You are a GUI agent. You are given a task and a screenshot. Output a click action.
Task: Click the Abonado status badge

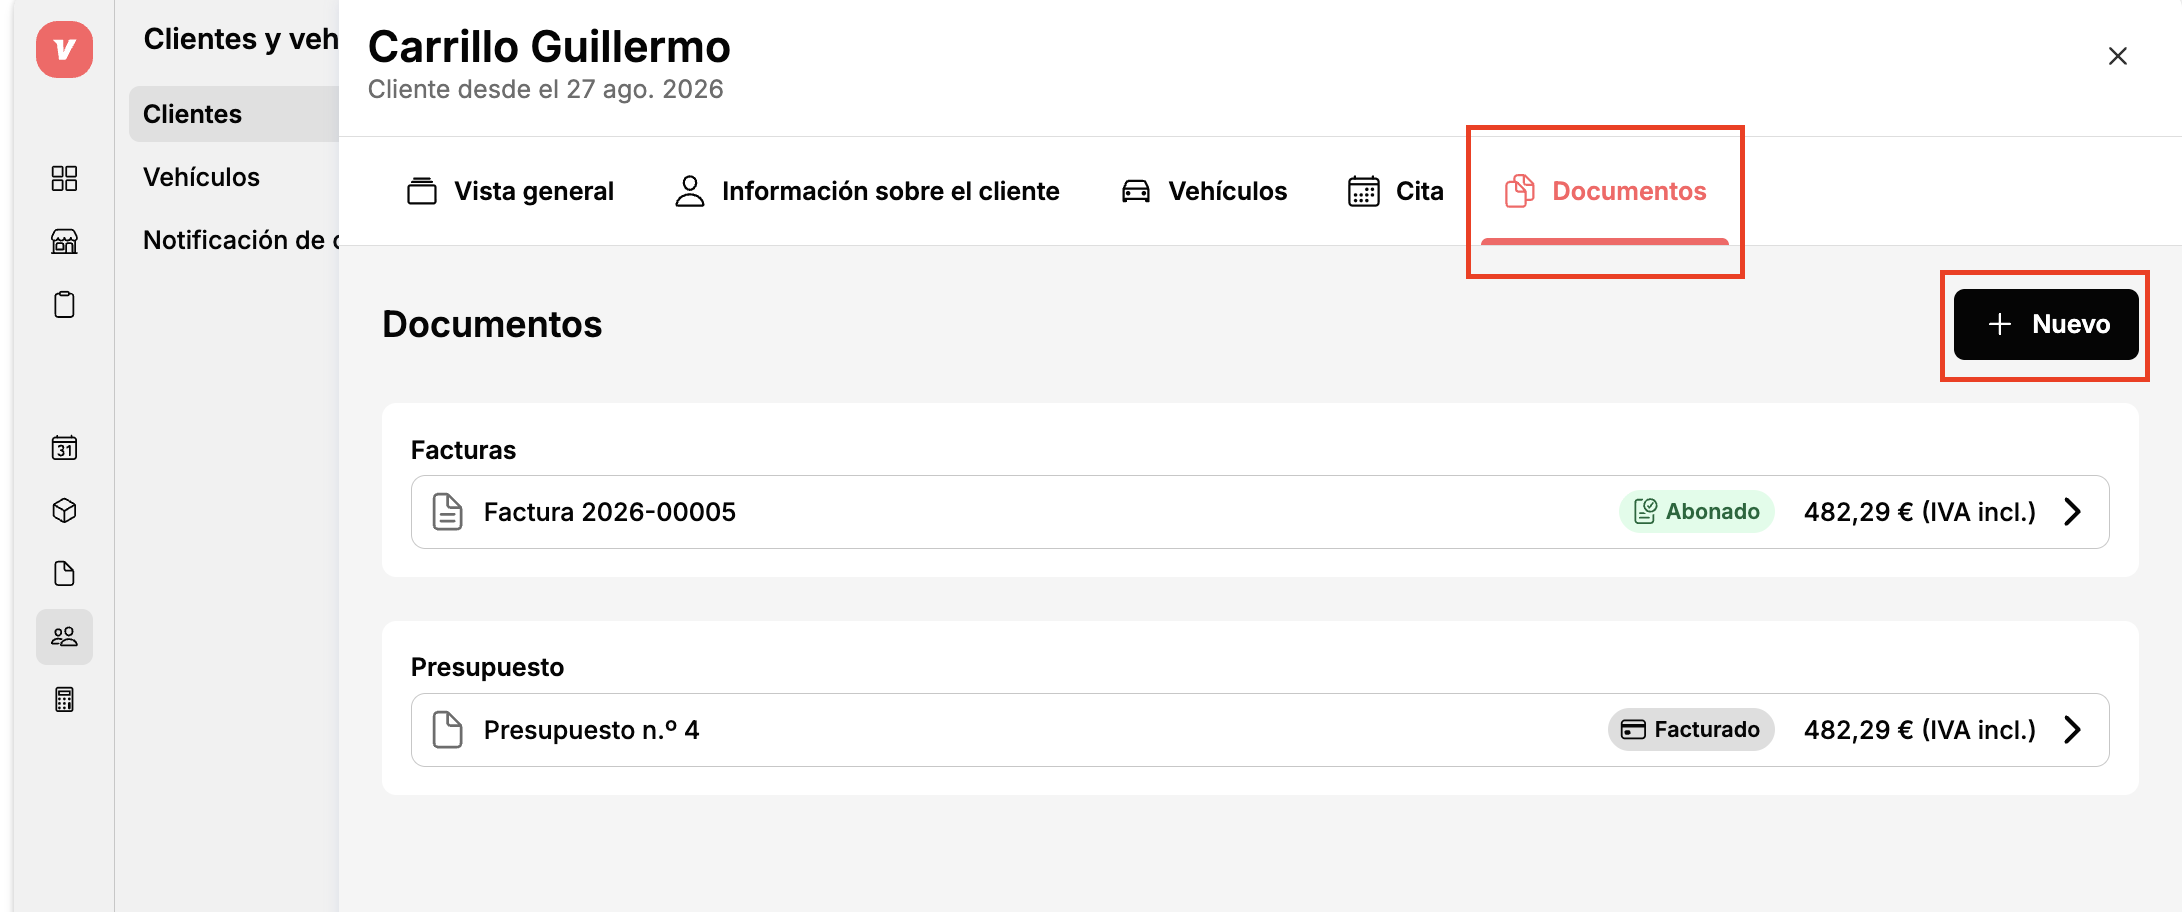[x=1697, y=512]
